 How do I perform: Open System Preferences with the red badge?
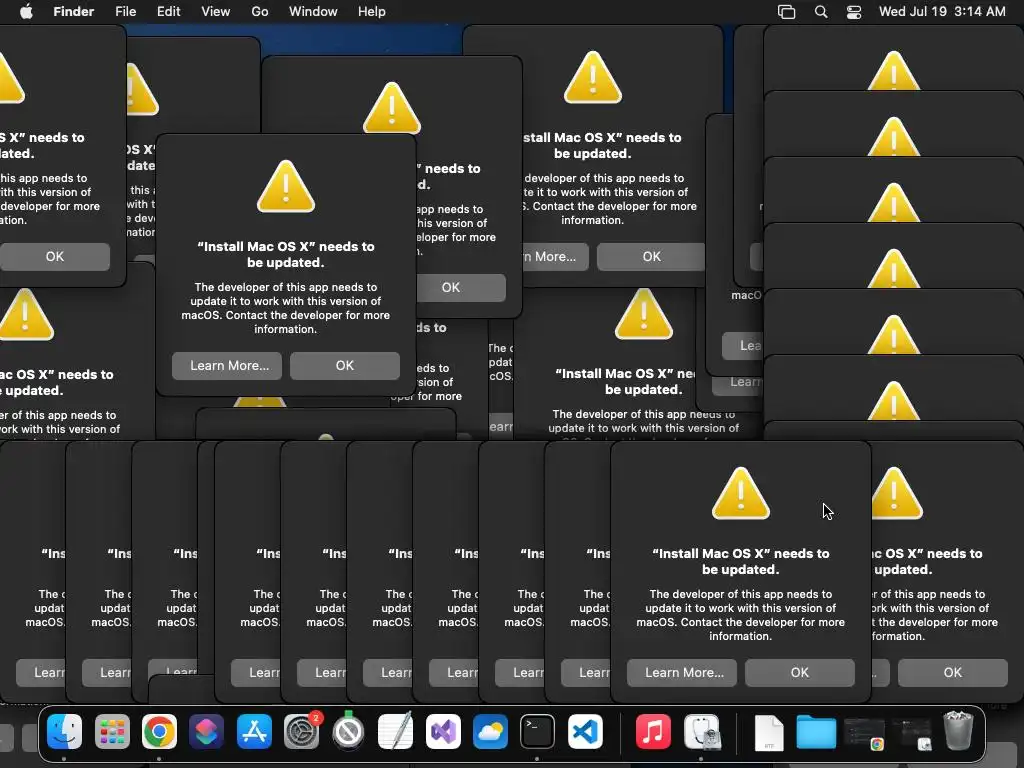coord(302,731)
